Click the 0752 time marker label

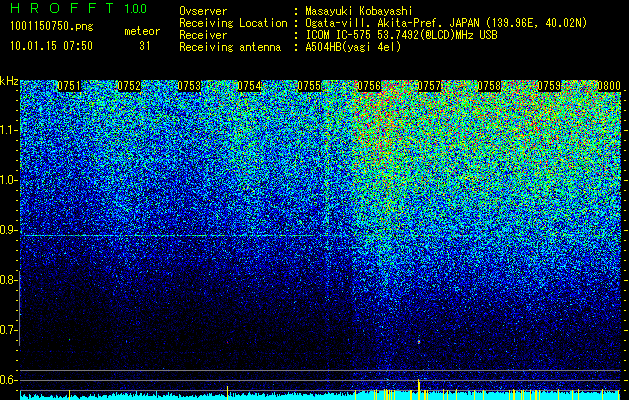pyautogui.click(x=129, y=86)
